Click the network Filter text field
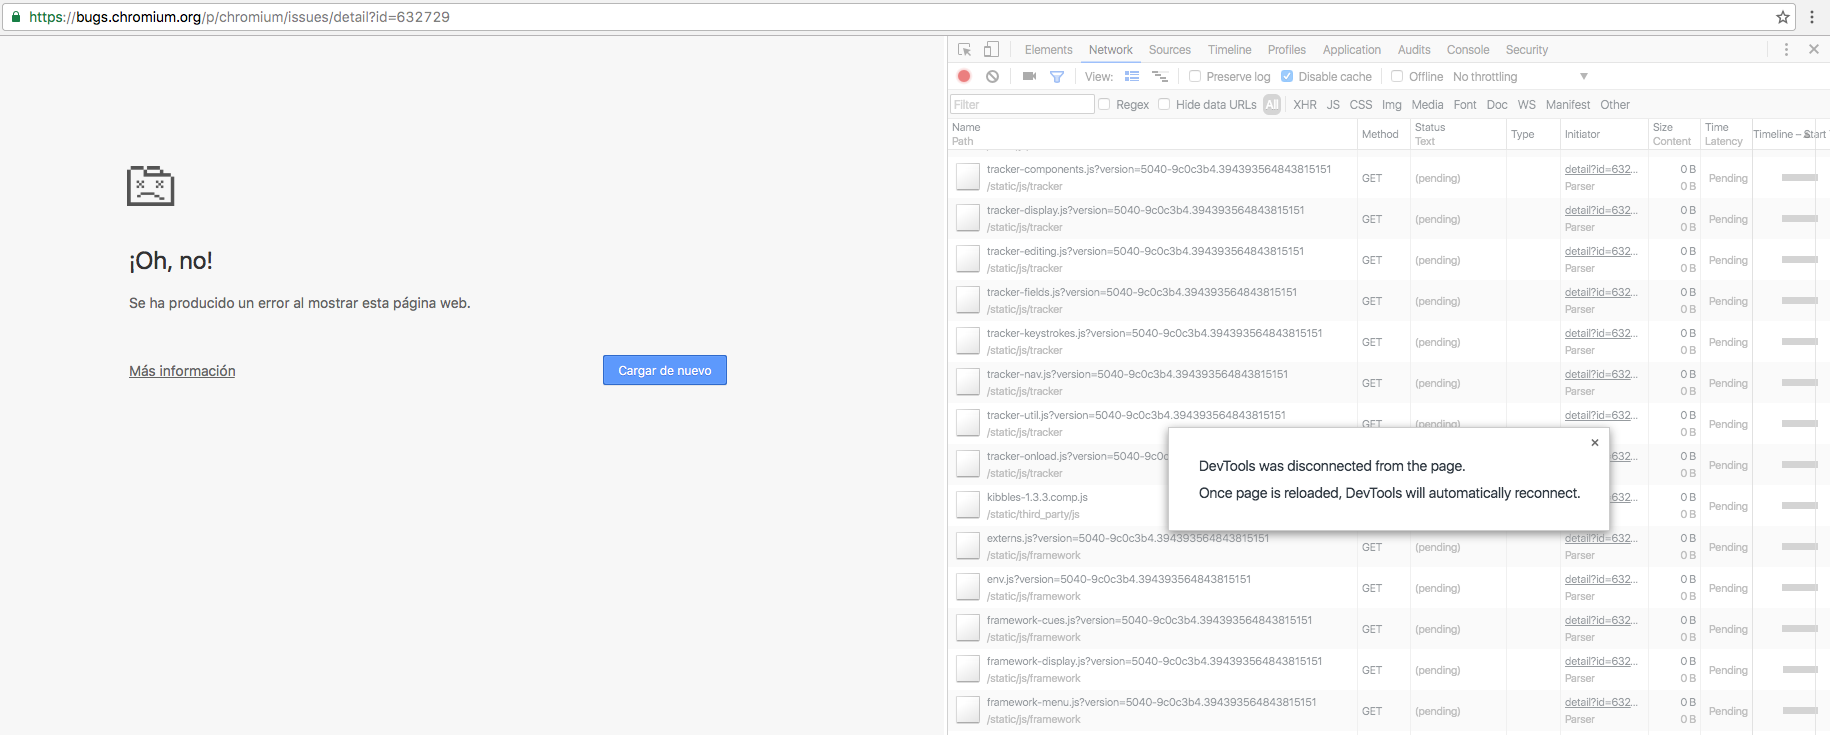Image resolution: width=1830 pixels, height=735 pixels. coord(1021,104)
